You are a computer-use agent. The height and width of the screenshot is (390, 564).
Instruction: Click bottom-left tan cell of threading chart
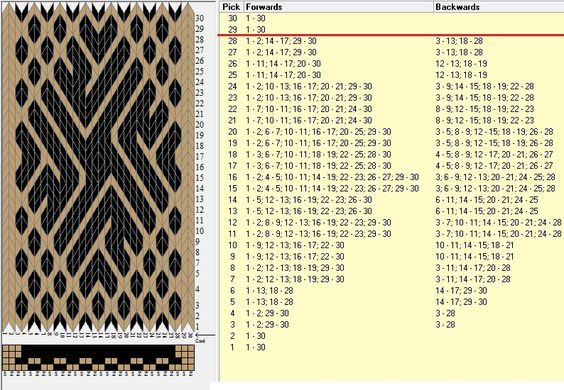pos(5,367)
